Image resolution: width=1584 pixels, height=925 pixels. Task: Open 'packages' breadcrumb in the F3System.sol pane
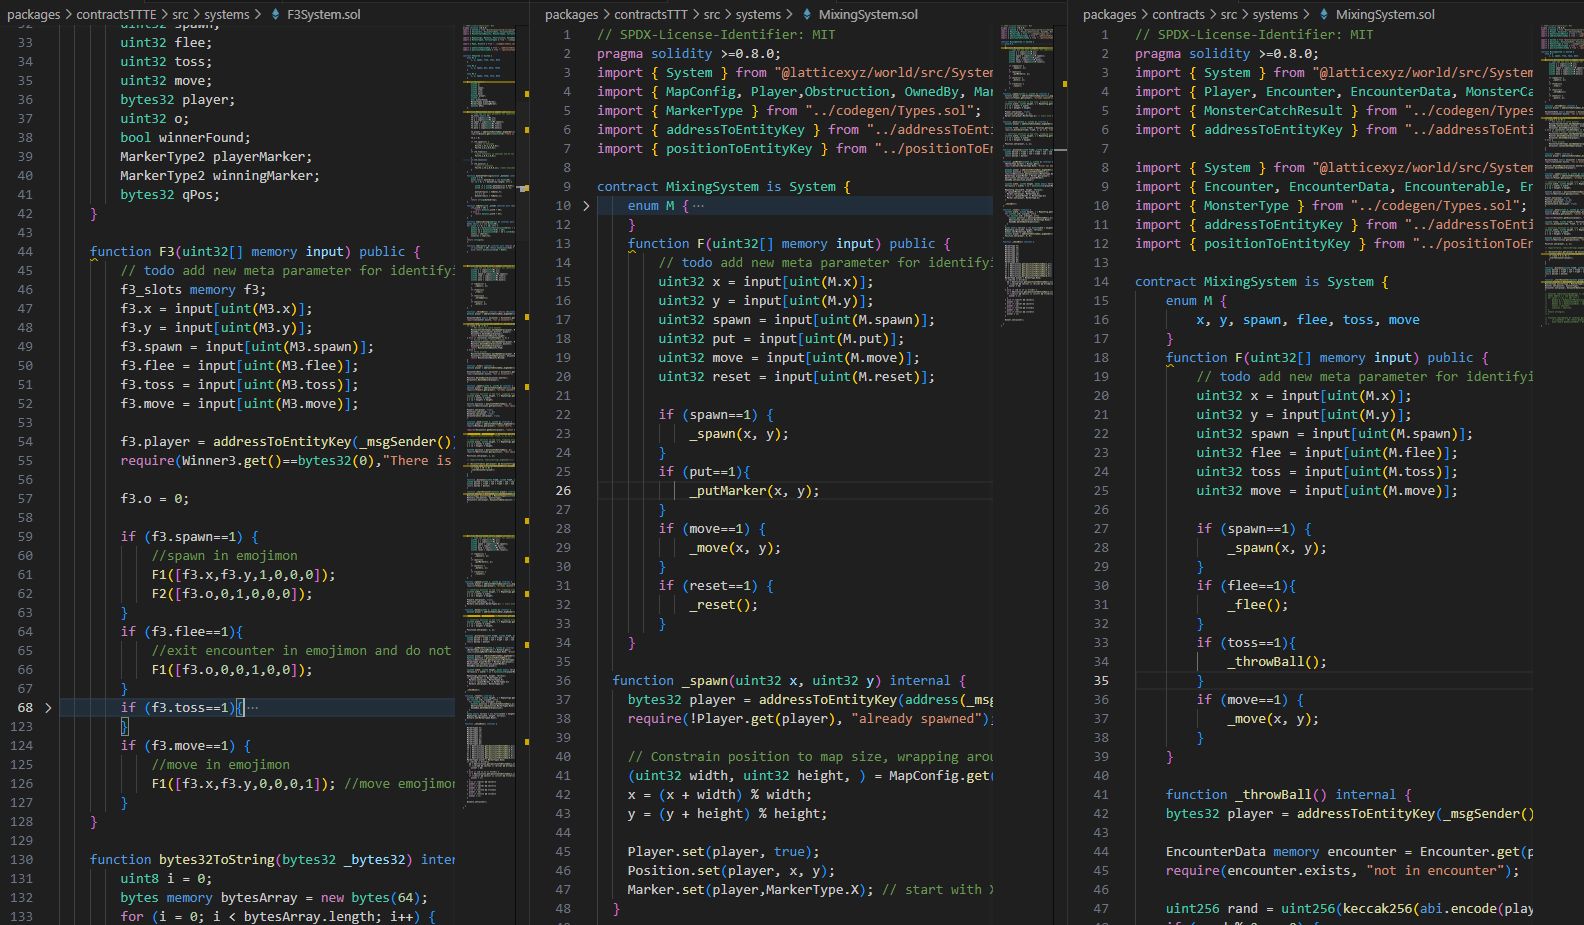35,15
